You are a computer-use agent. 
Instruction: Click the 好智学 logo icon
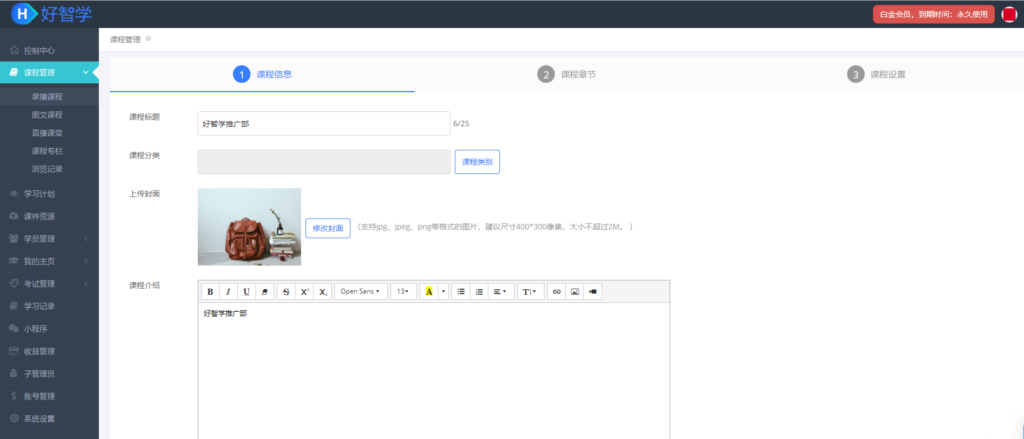coord(23,14)
